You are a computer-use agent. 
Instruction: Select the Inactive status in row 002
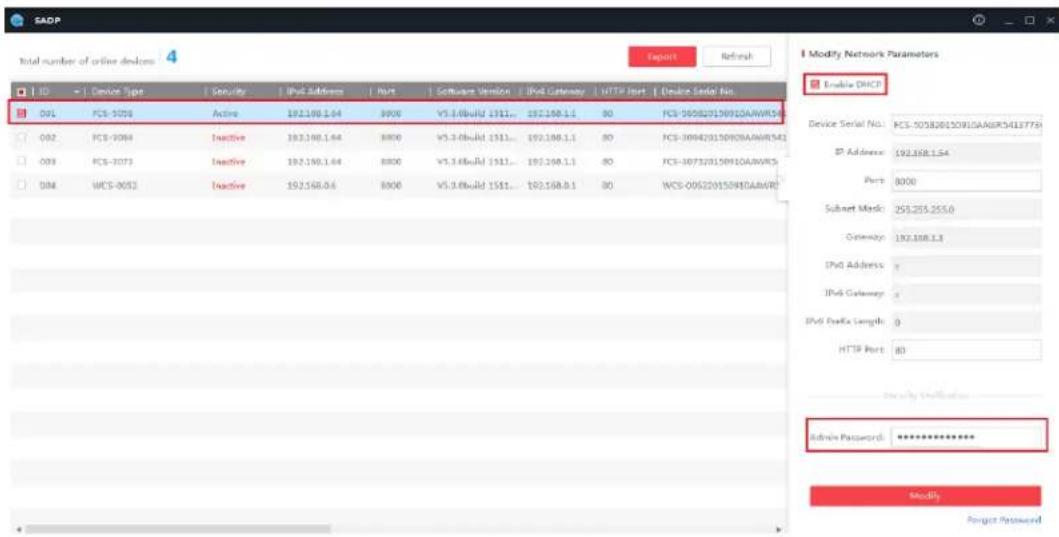coord(228,138)
